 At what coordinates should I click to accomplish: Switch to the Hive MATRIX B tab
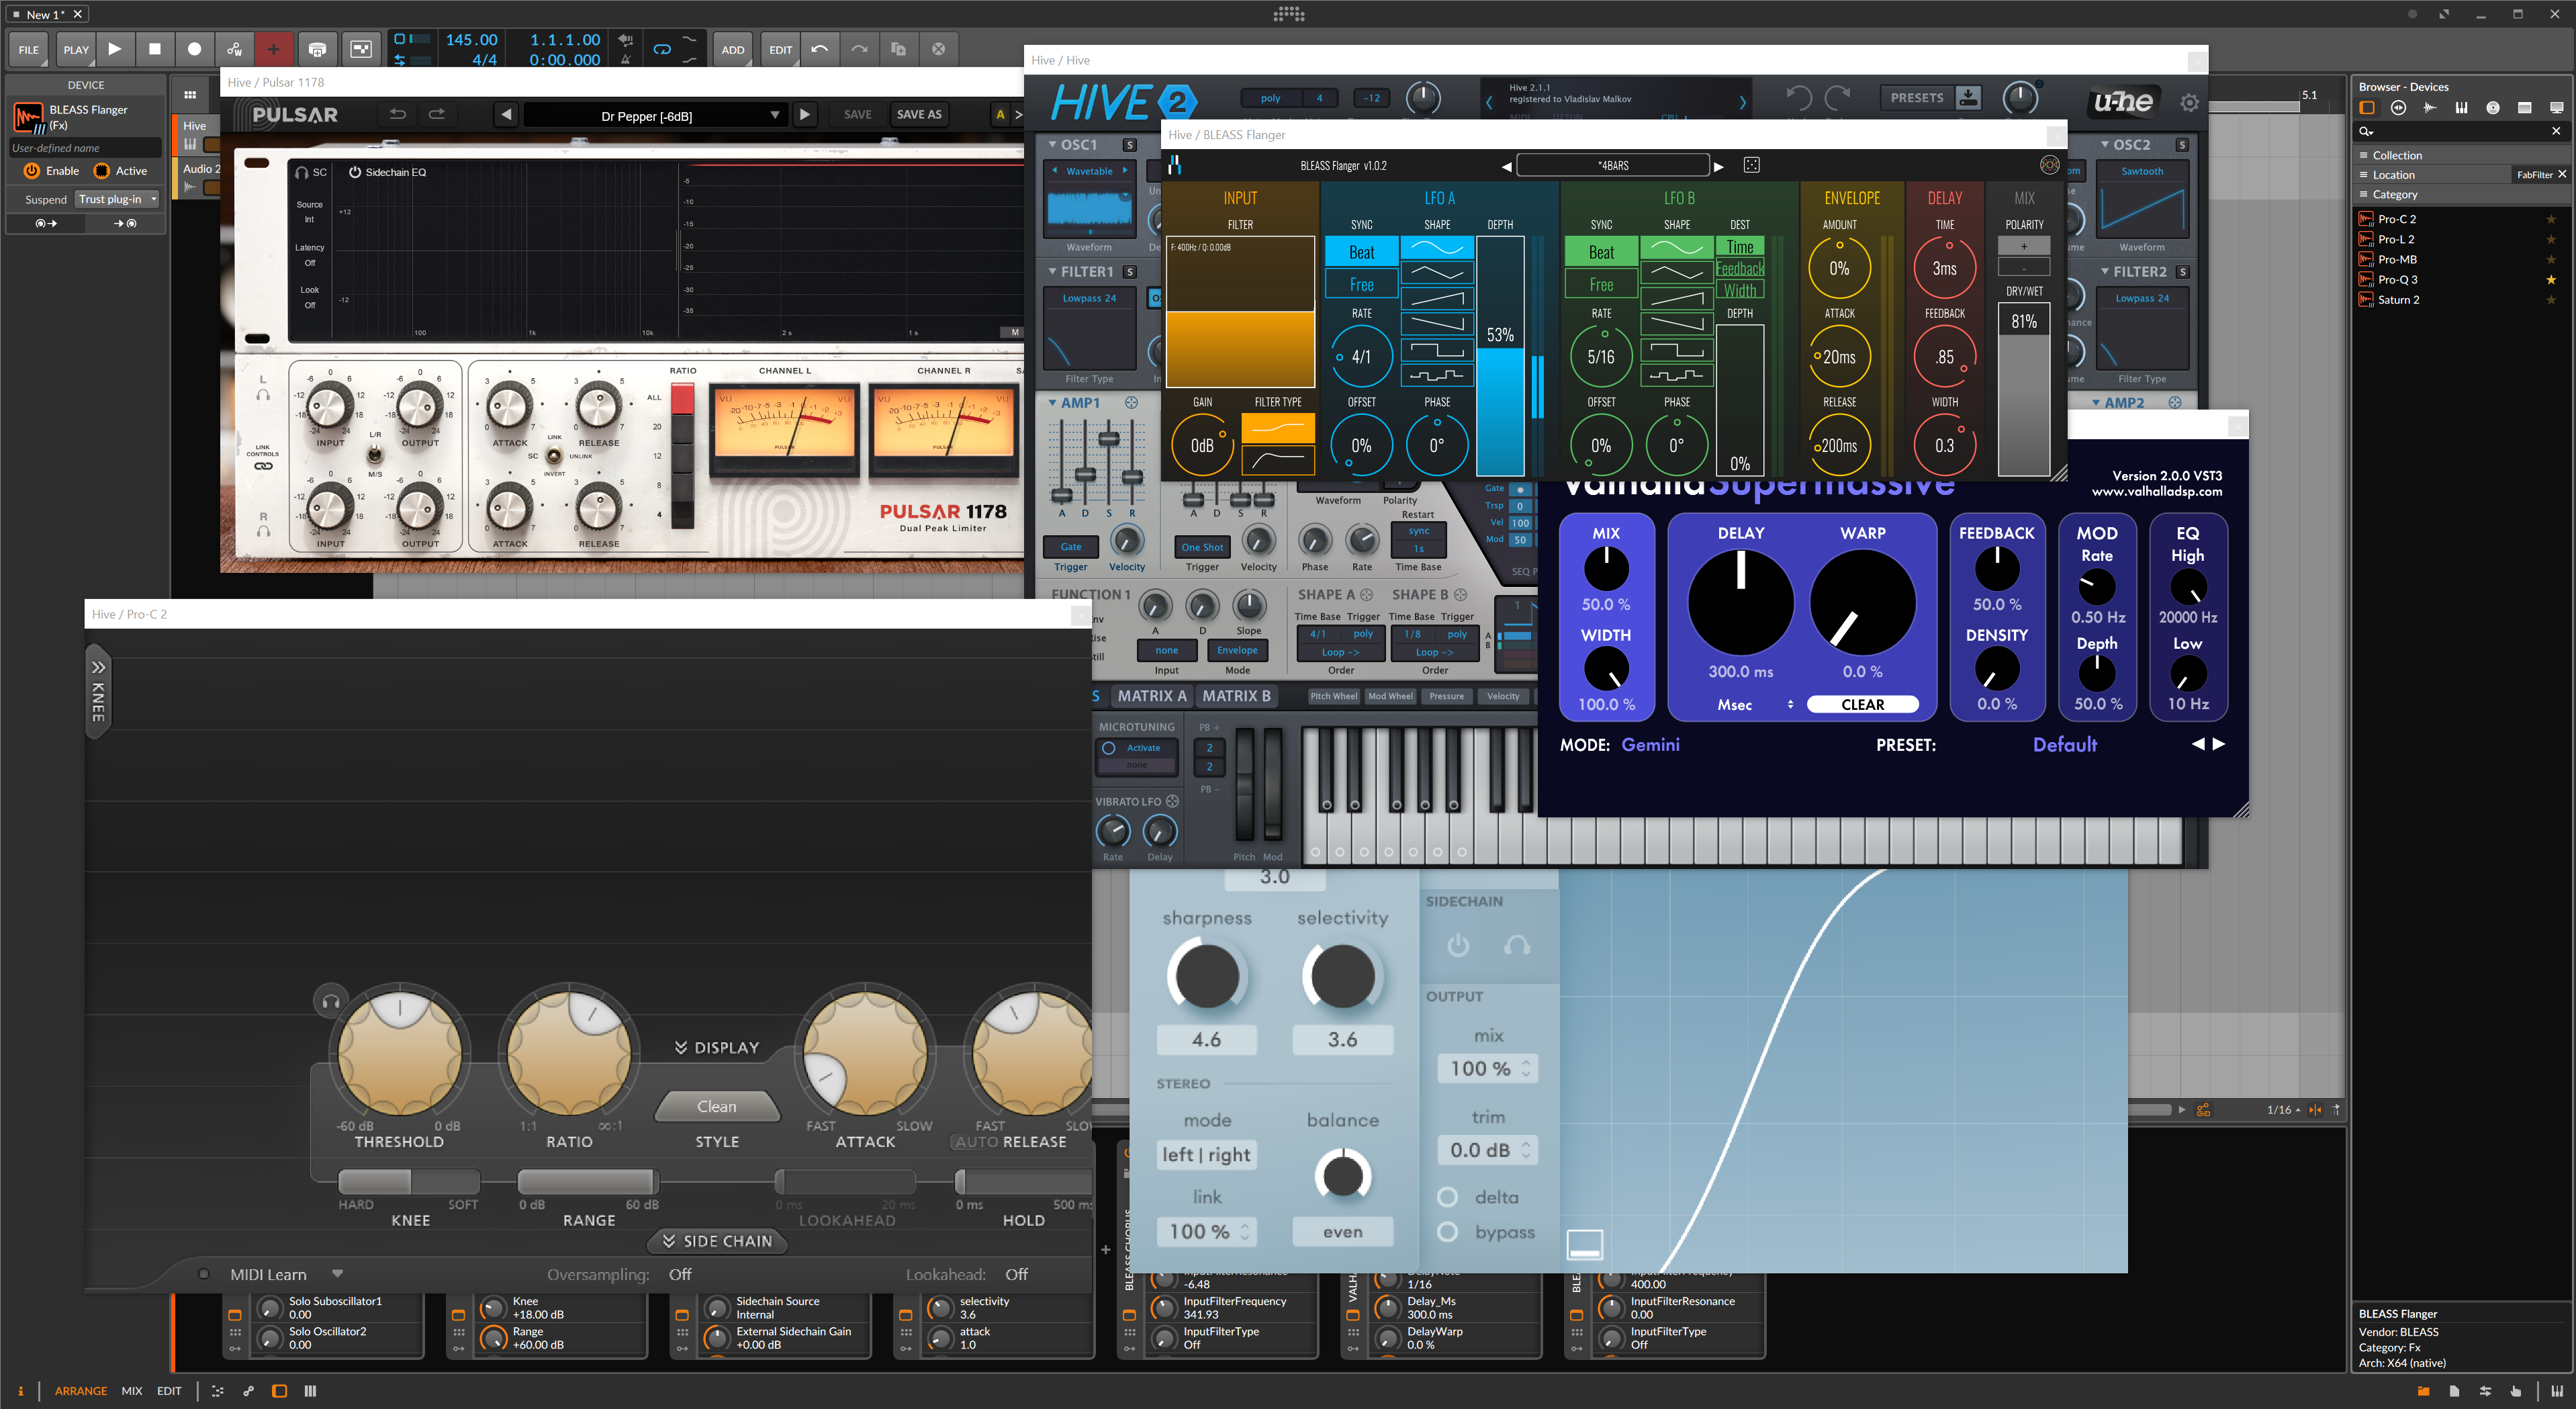(1236, 696)
